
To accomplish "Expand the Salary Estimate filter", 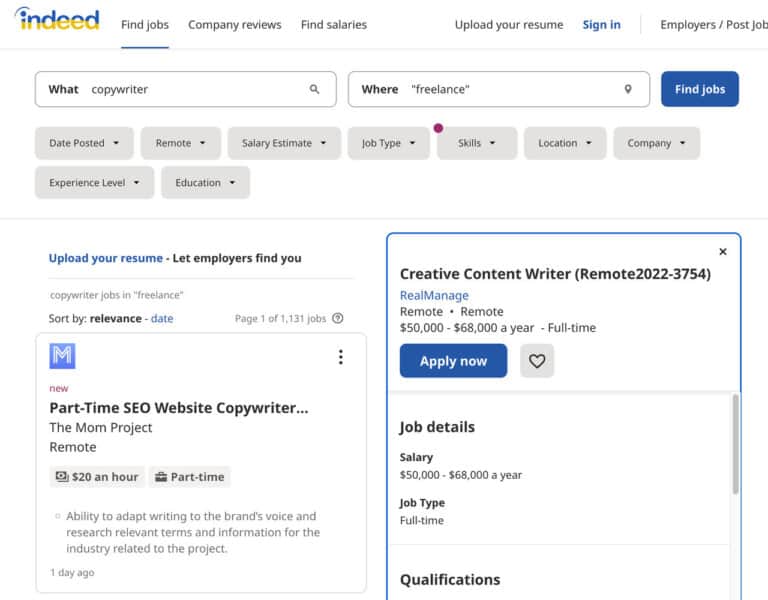I will pos(284,143).
